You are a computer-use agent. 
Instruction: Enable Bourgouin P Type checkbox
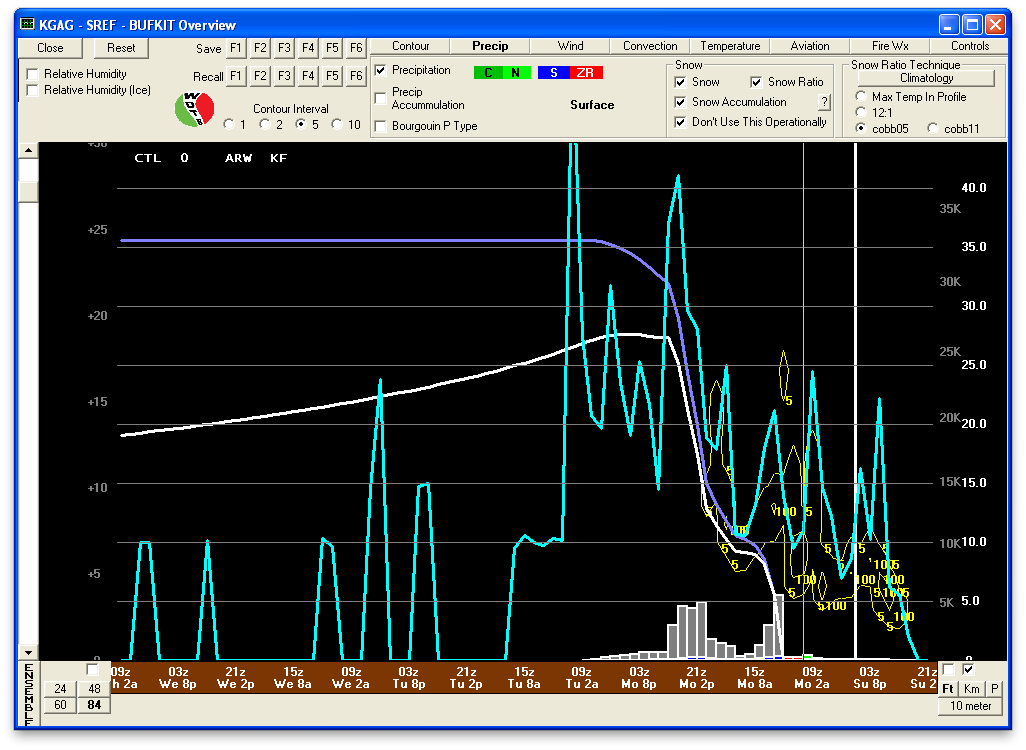(380, 126)
